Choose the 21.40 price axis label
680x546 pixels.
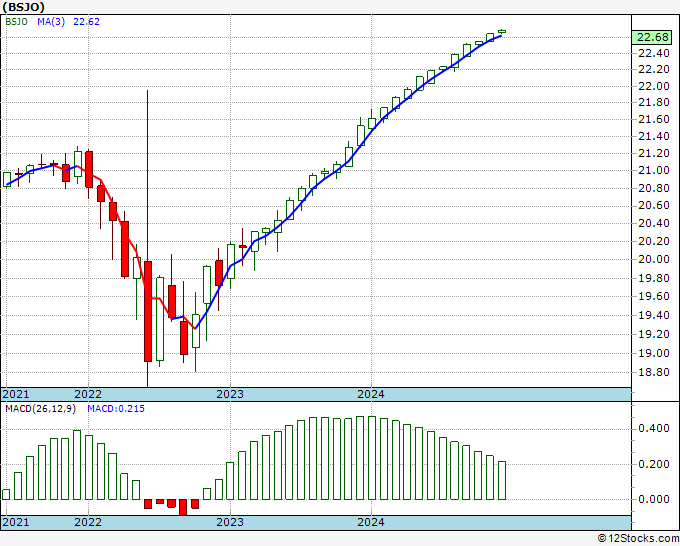(x=654, y=136)
